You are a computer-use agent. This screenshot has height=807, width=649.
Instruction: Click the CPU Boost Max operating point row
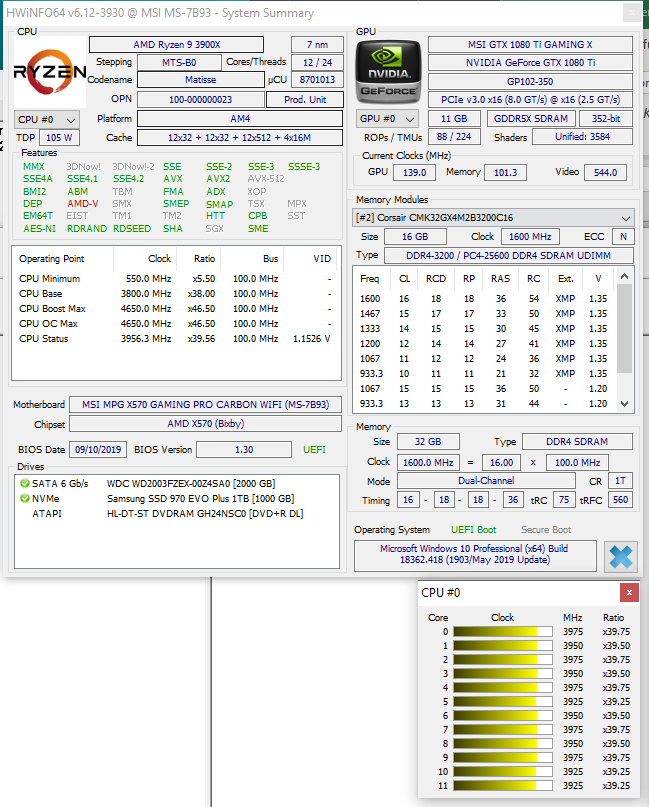(175, 308)
